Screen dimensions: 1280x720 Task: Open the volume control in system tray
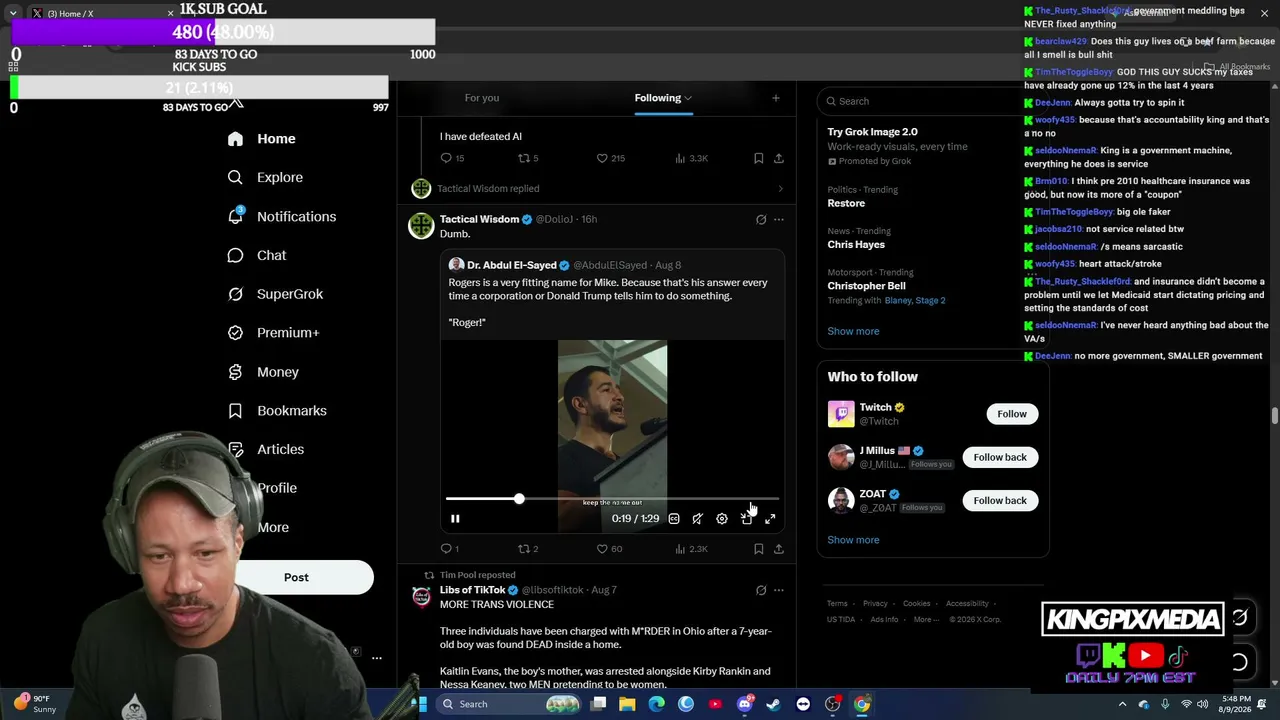coord(1202,704)
